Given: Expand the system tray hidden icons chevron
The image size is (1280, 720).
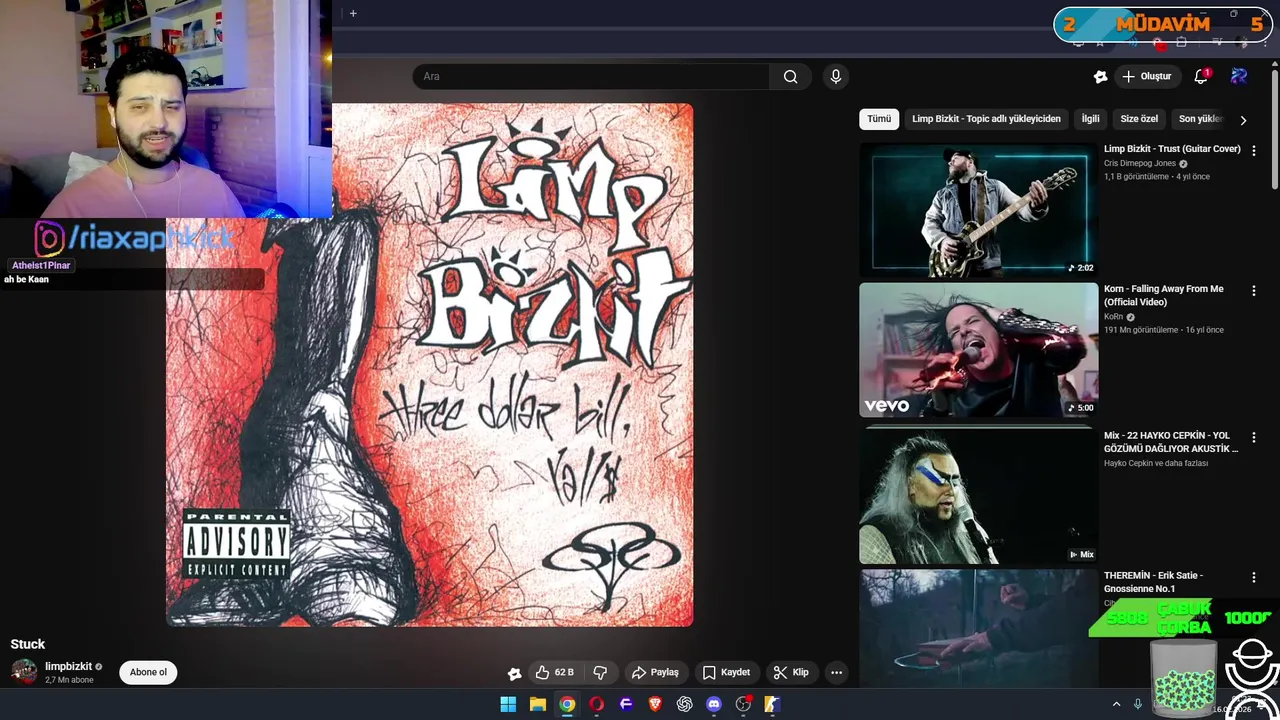Looking at the screenshot, I should point(1116,704).
